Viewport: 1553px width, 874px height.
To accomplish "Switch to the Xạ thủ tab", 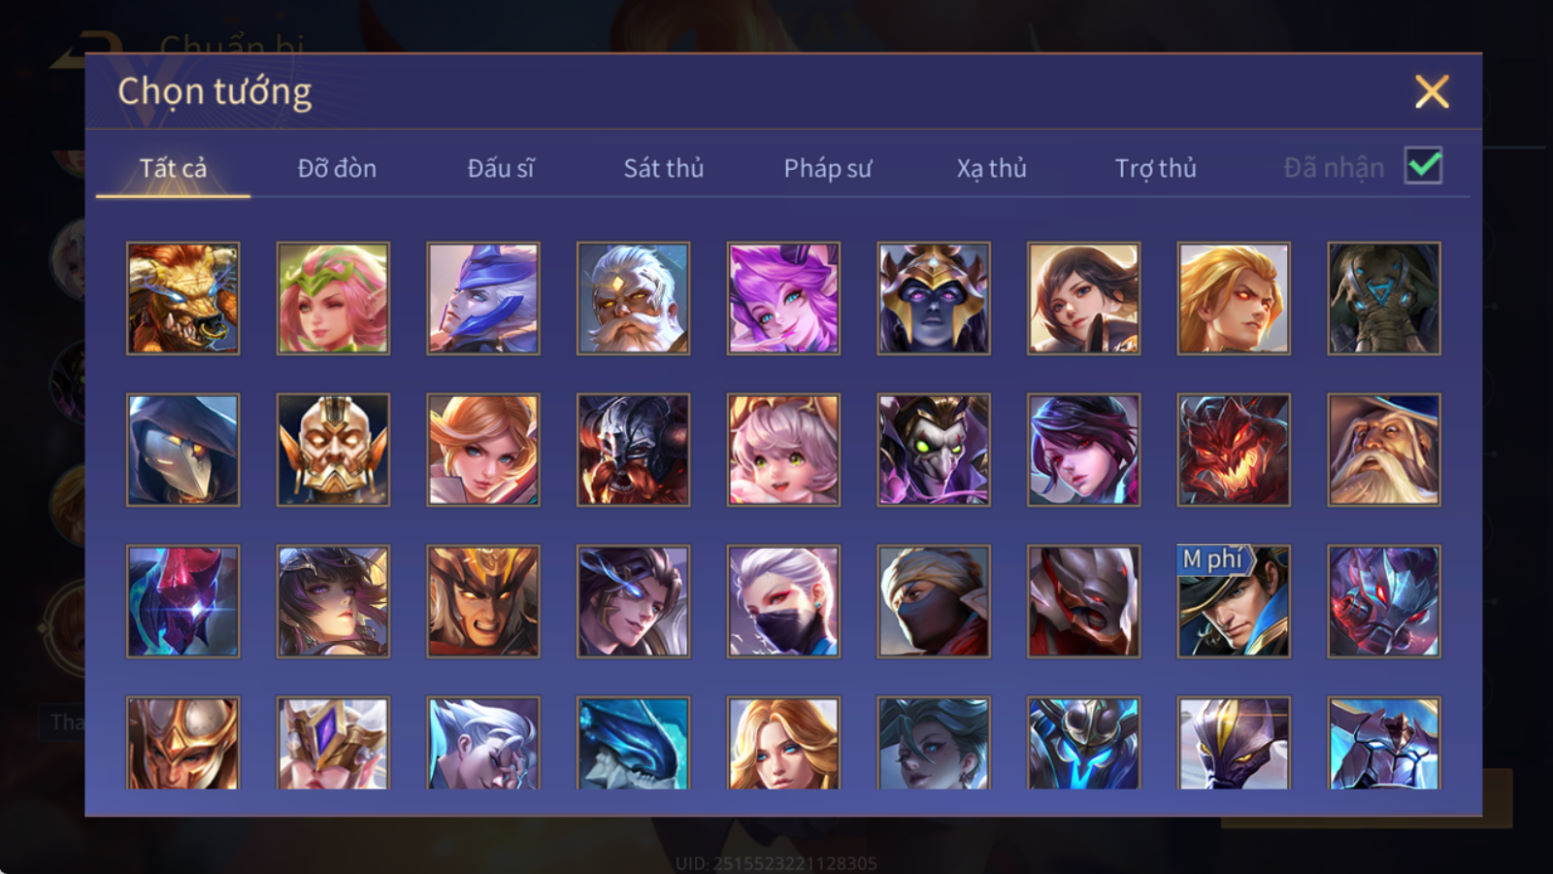I will coord(991,168).
